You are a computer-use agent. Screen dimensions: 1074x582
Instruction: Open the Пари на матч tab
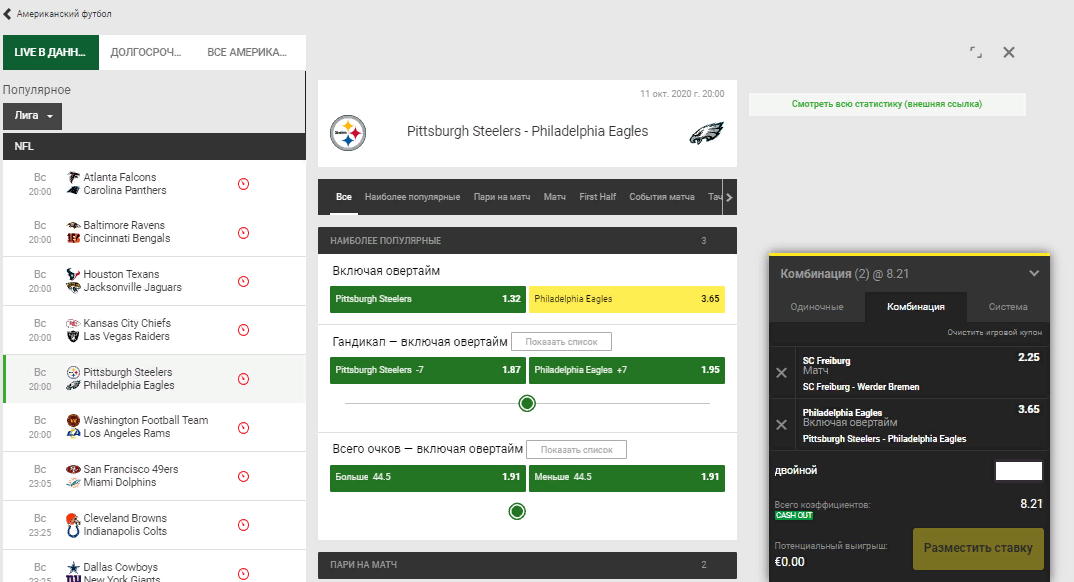tap(502, 197)
